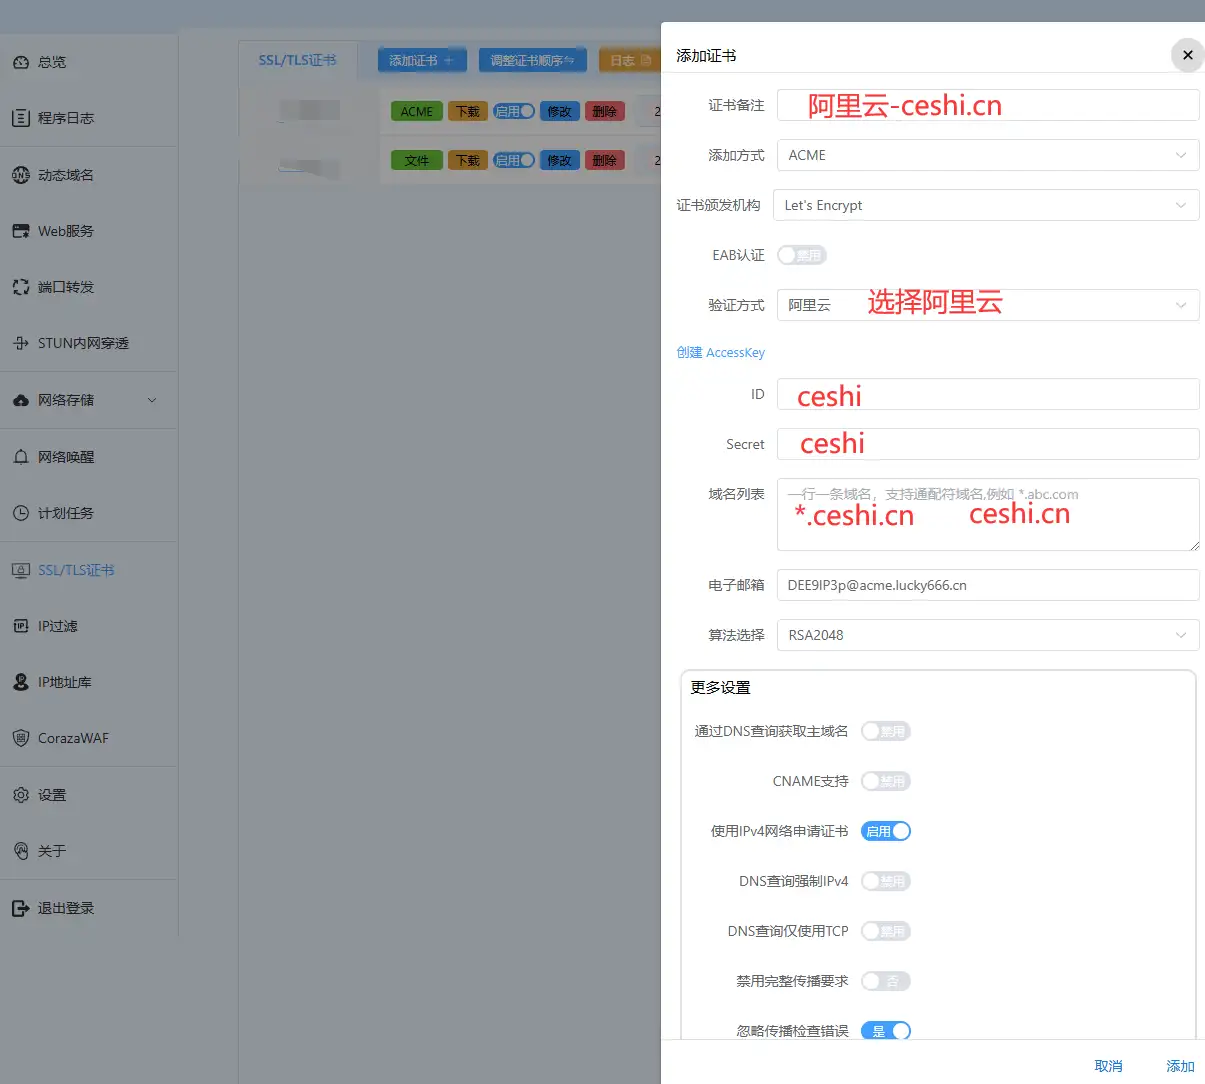Screen dimensions: 1205x1084
Task: Select 动态域名 in the sidebar
Action: coord(60,174)
